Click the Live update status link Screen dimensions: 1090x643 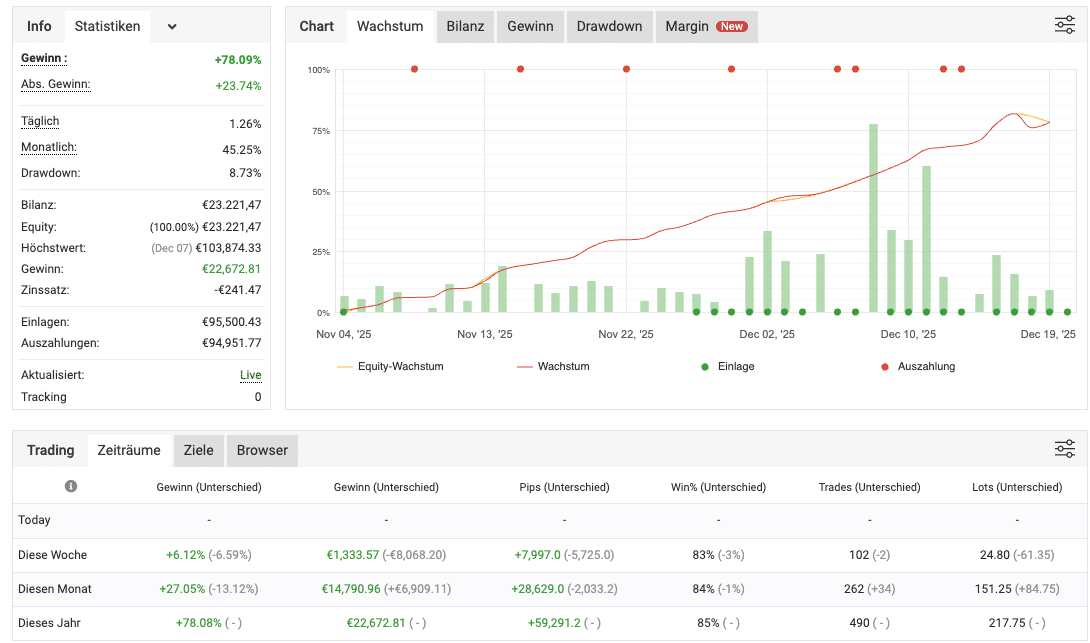[x=250, y=375]
